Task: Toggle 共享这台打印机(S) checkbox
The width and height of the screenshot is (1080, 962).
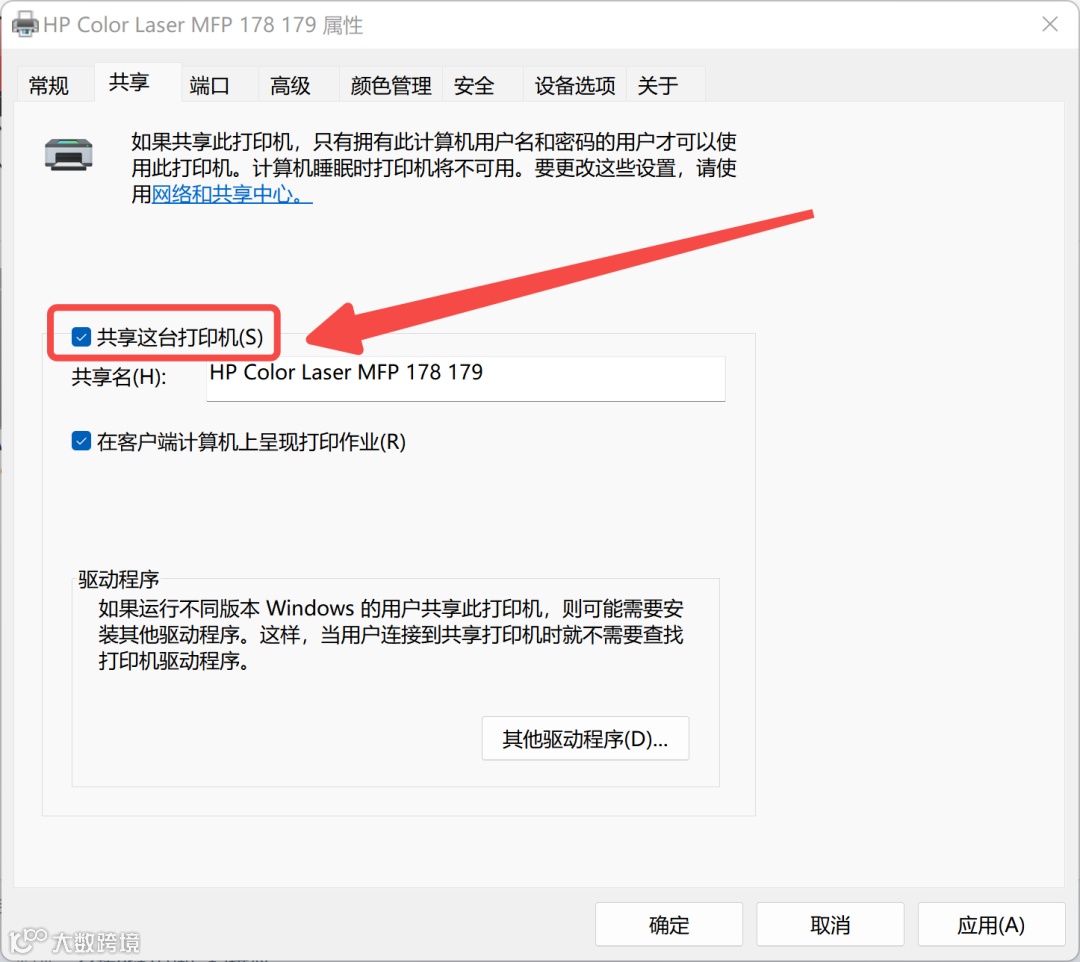Action: (81, 337)
